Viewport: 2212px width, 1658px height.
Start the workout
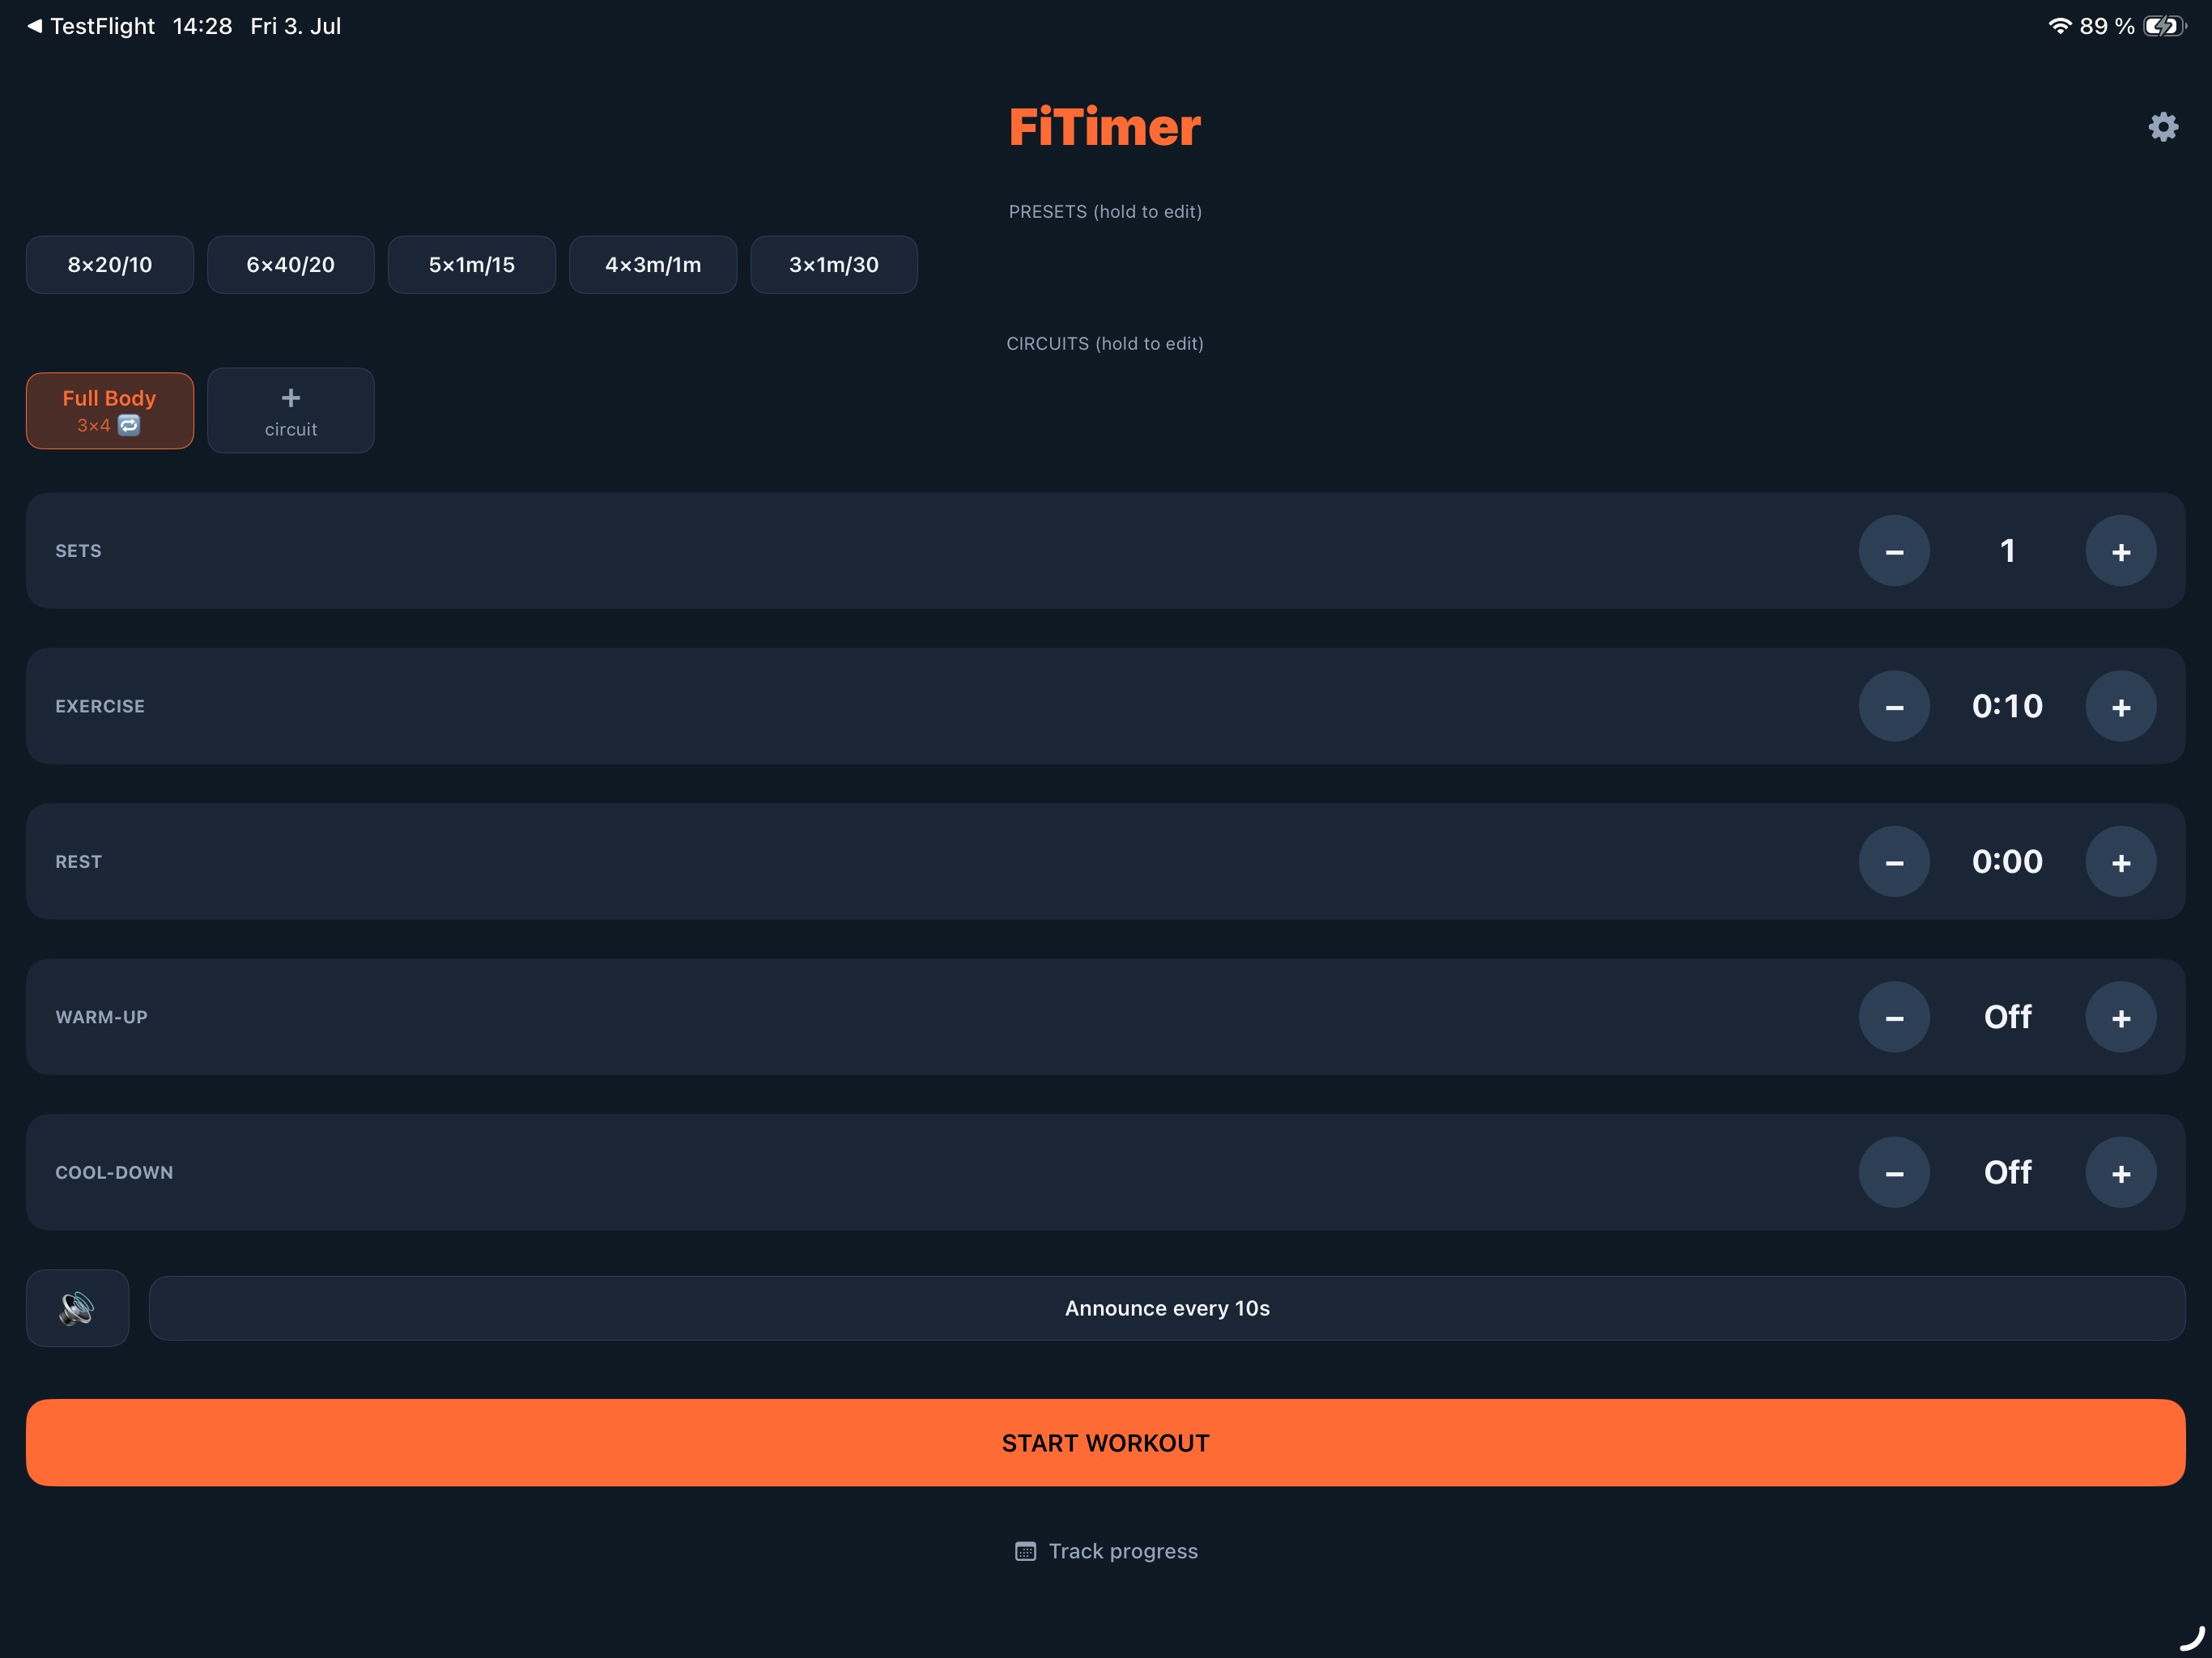point(1106,1443)
